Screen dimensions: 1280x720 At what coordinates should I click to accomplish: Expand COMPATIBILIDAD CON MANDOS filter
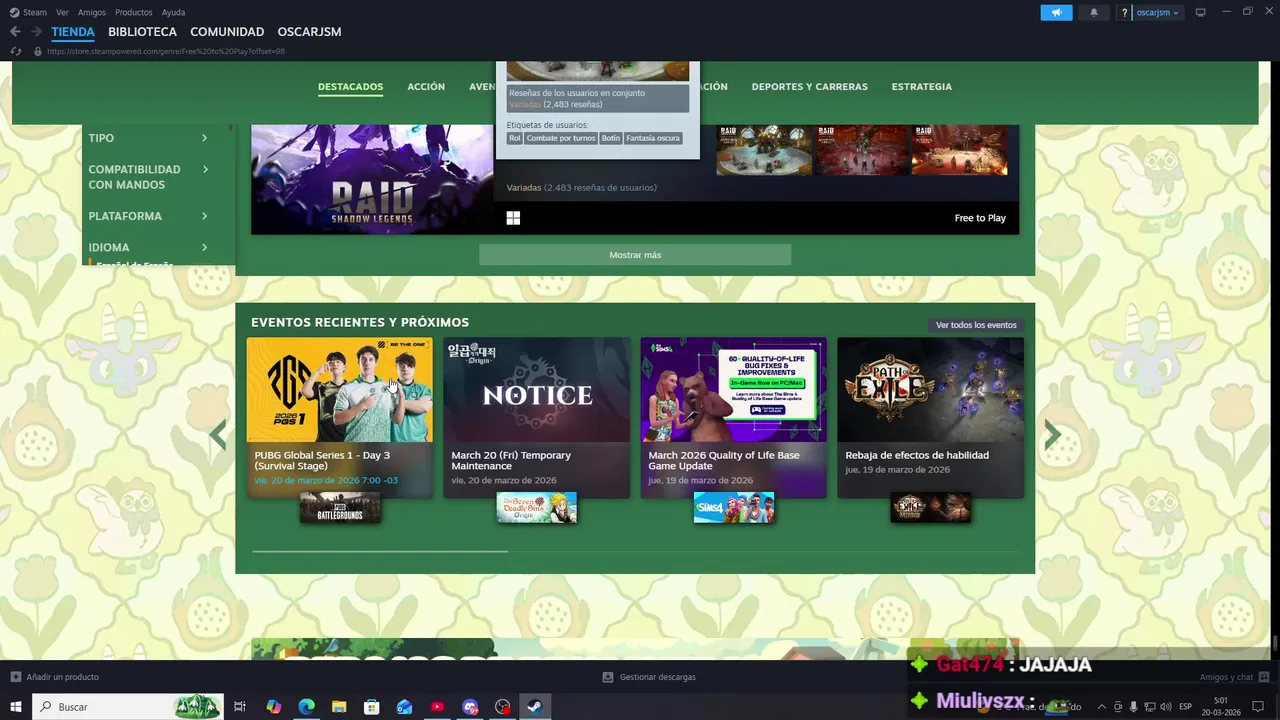tap(148, 177)
